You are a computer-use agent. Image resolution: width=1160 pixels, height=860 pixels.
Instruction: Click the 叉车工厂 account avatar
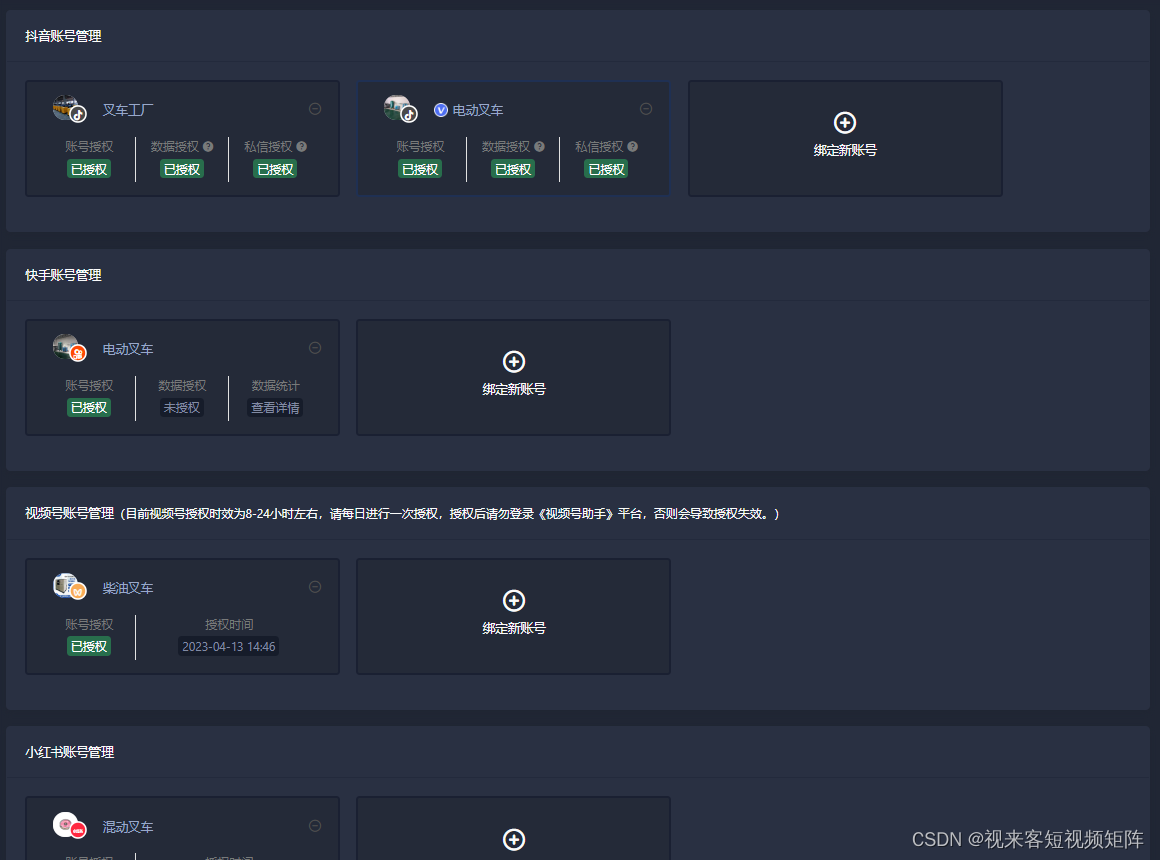point(70,109)
